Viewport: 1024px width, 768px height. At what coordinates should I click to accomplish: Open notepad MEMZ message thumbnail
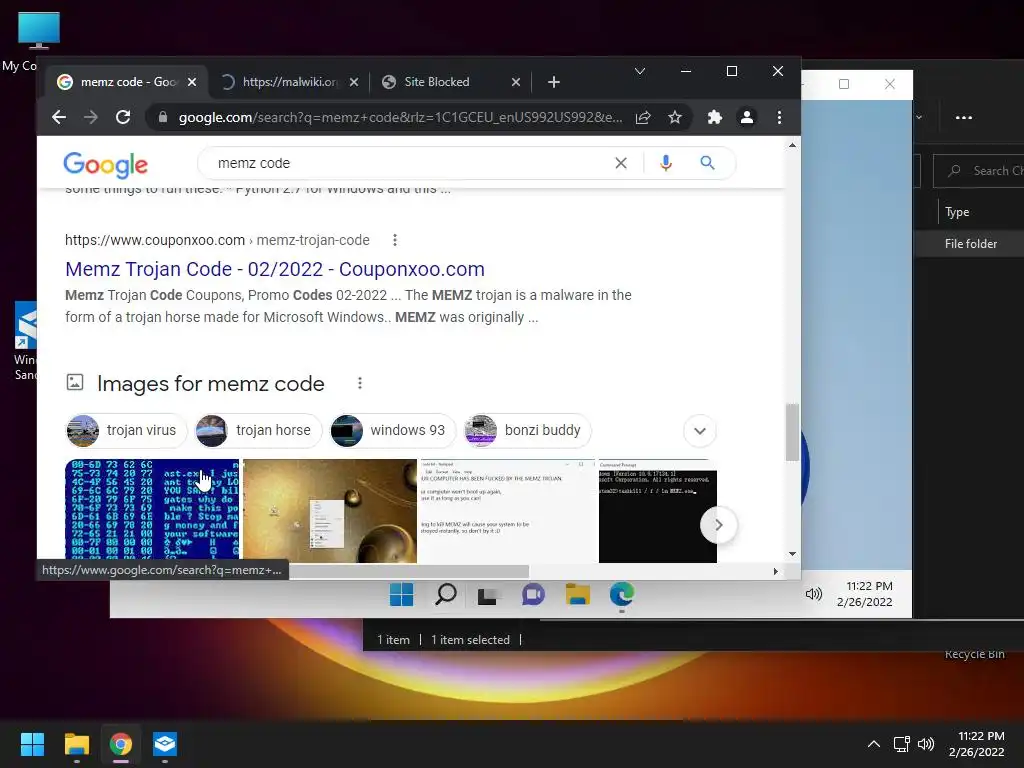click(x=507, y=511)
